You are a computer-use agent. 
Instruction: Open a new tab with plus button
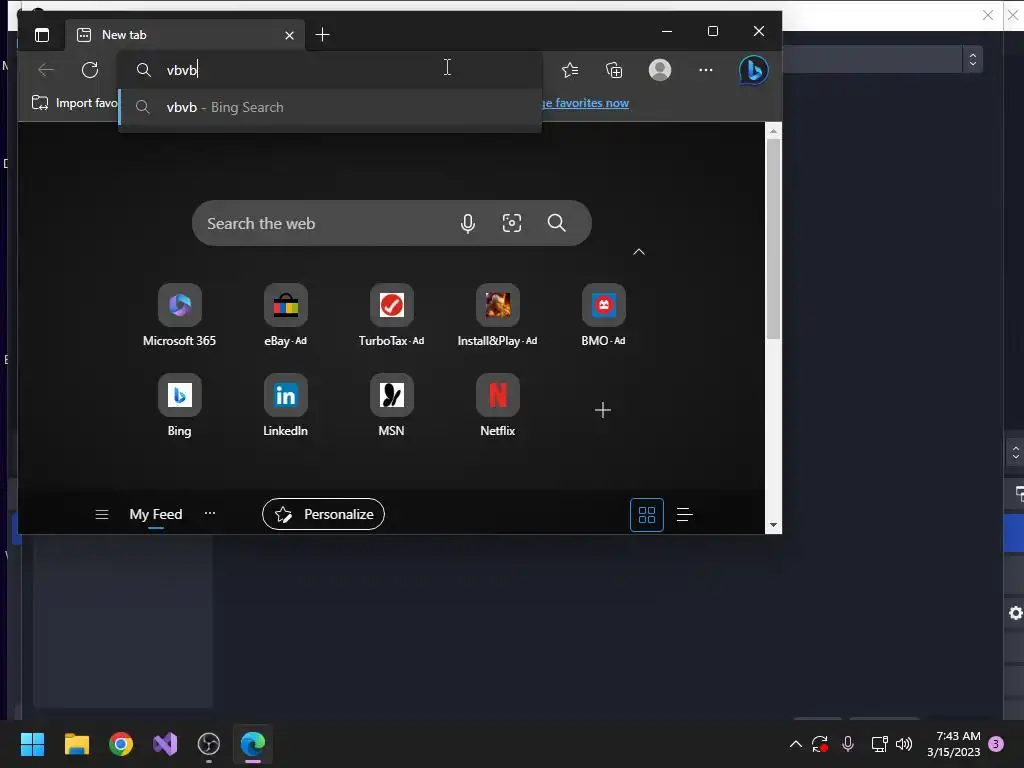[322, 35]
